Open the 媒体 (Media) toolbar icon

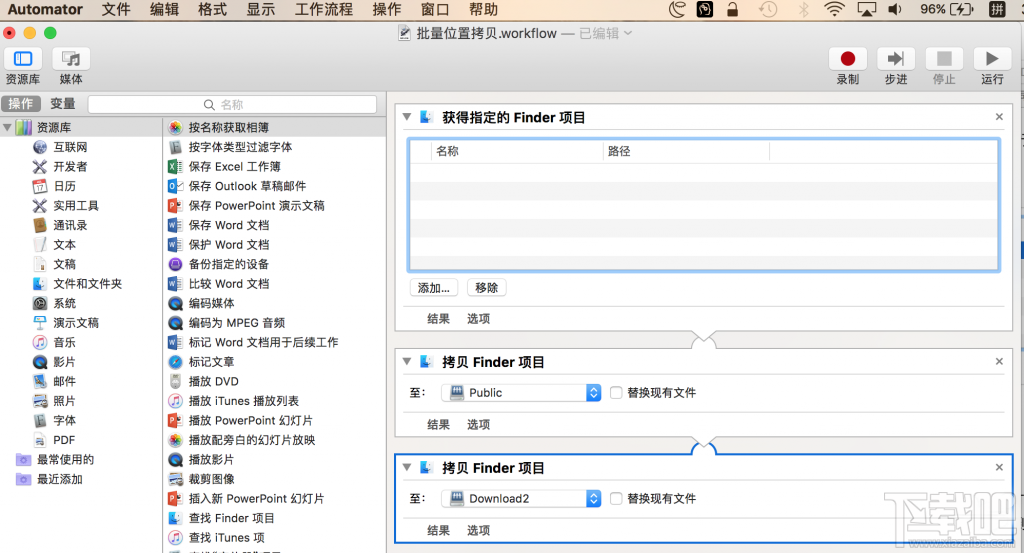tap(71, 59)
